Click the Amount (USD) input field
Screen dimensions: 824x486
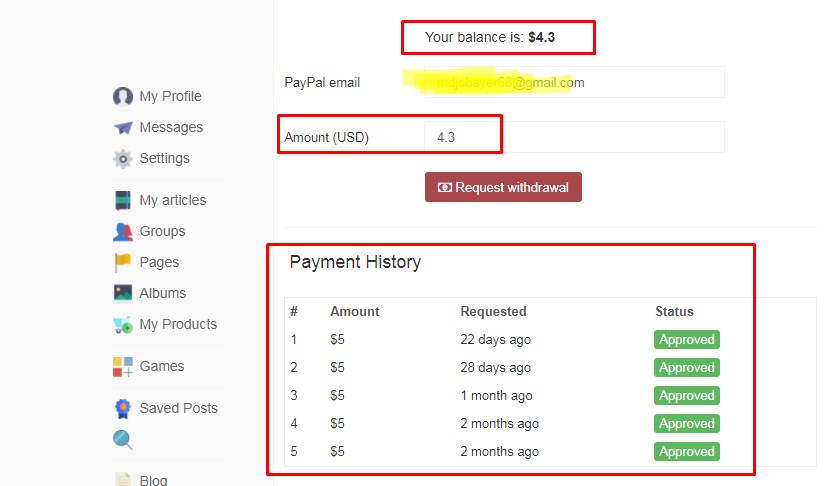click(573, 137)
